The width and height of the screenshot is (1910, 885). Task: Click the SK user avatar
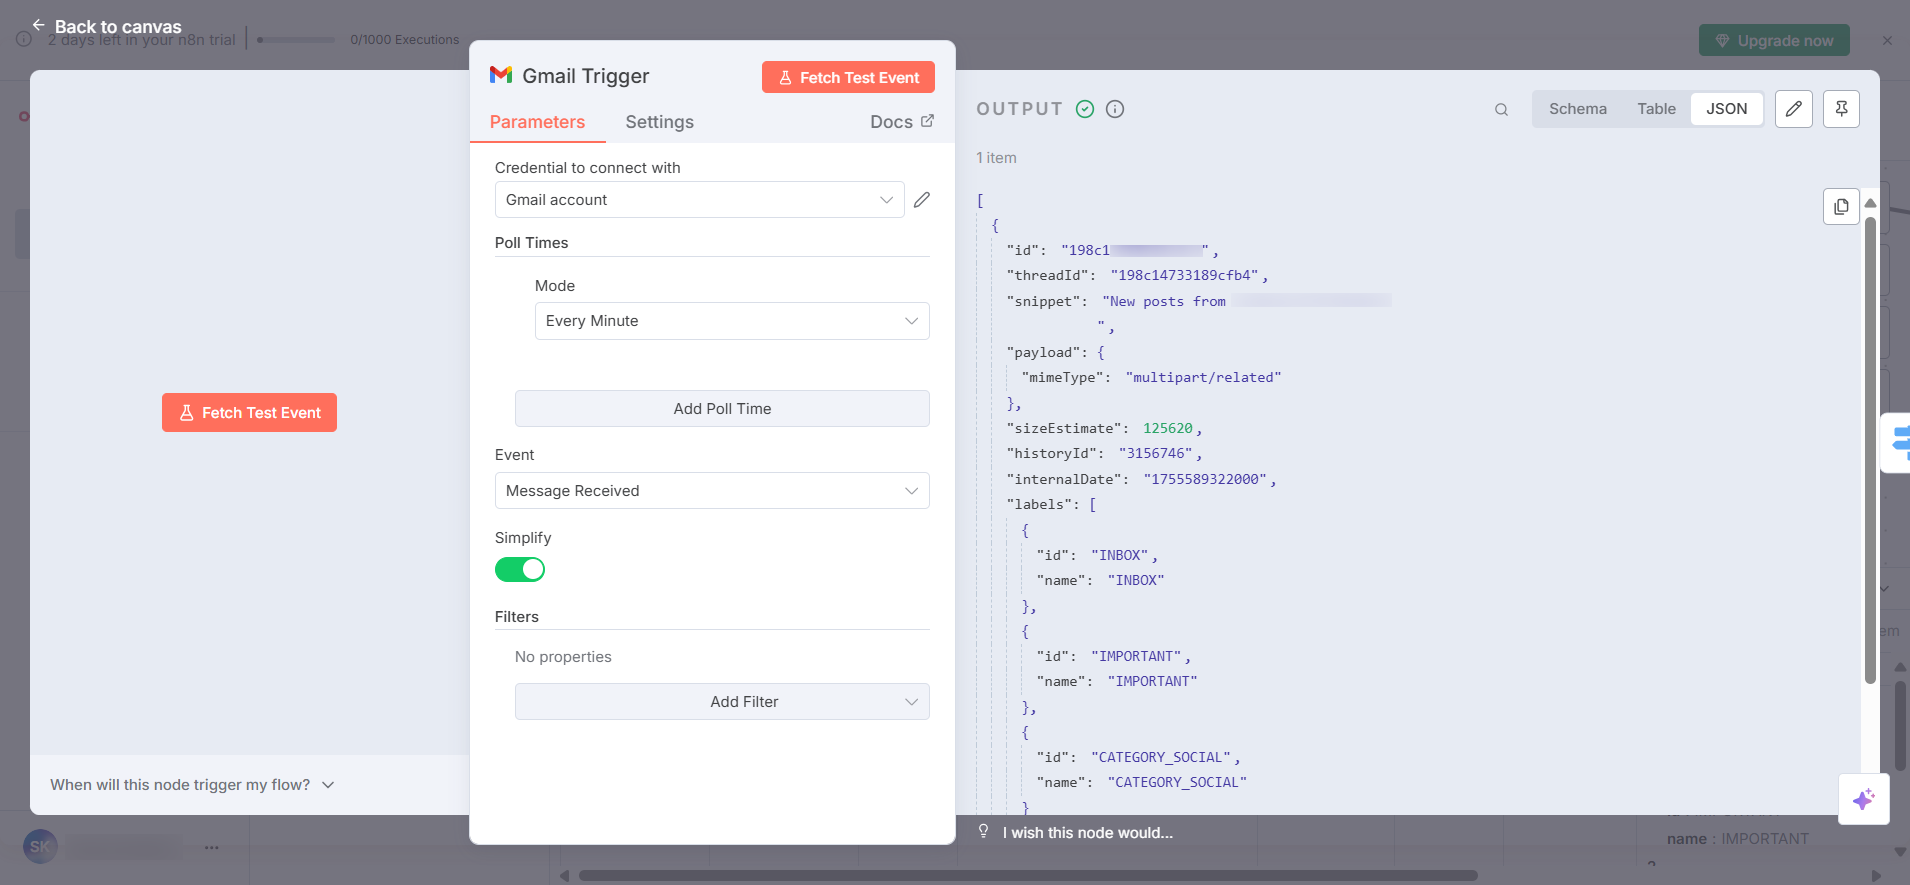pos(40,847)
